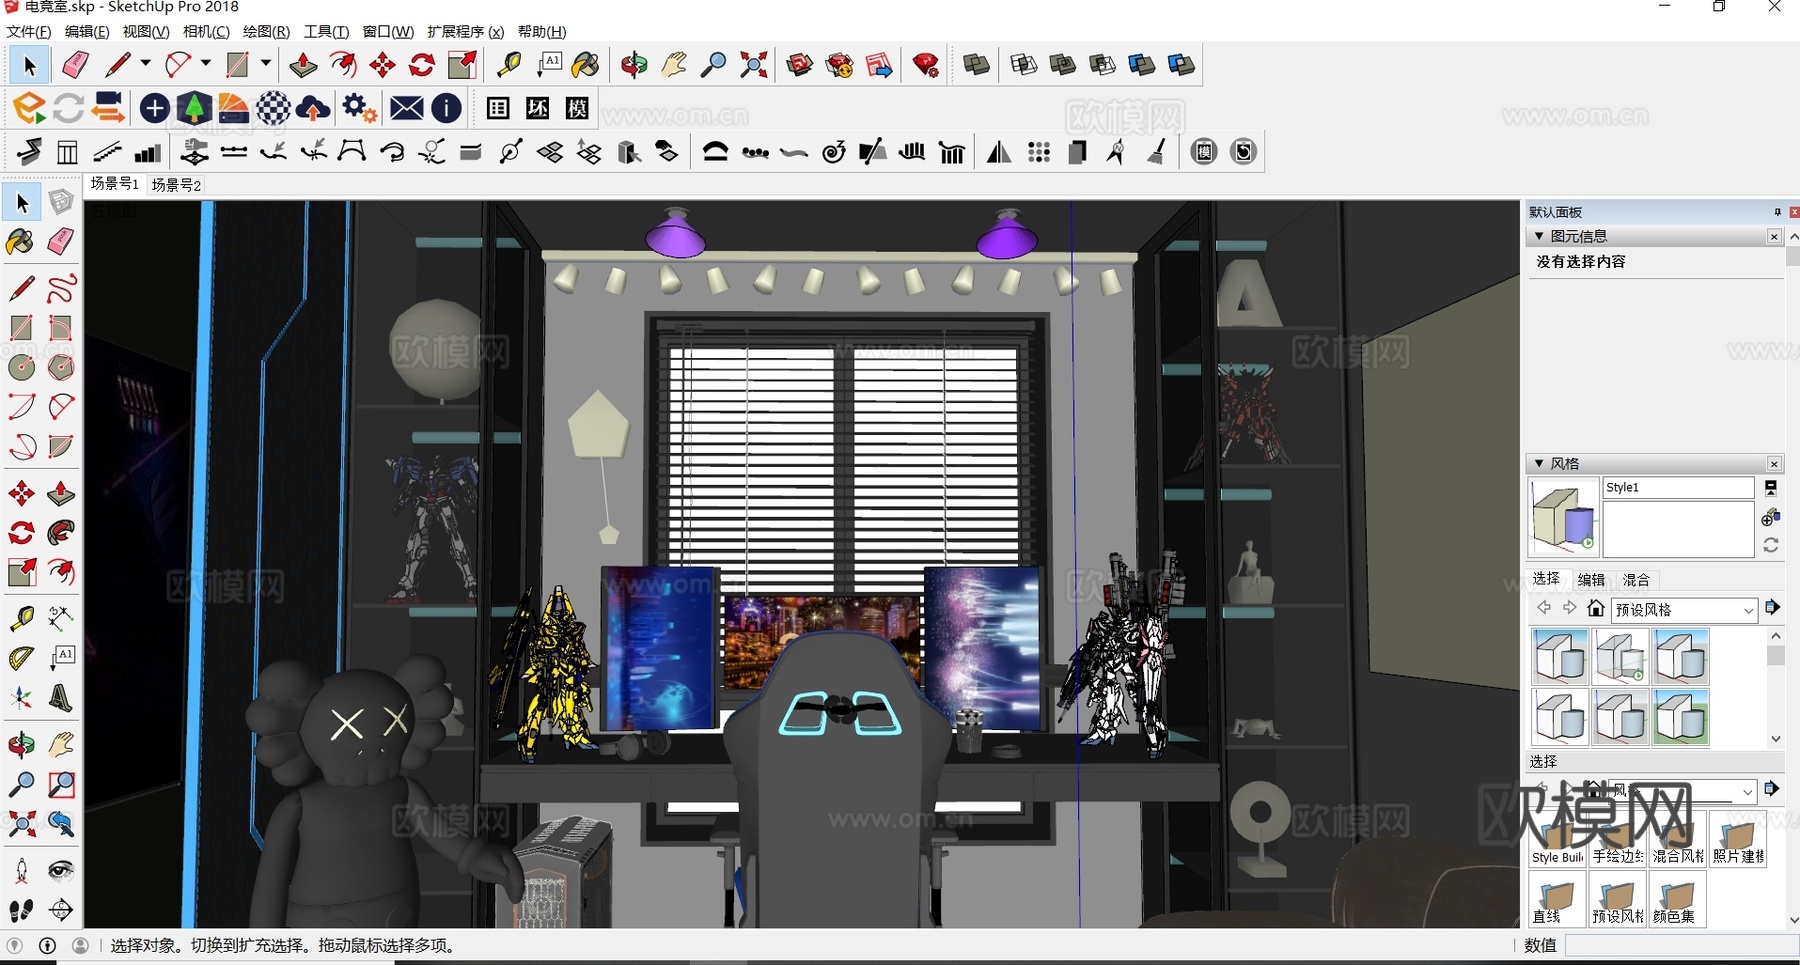
Task: Select the Push/Pull tool in the top toolbar
Action: tap(303, 66)
